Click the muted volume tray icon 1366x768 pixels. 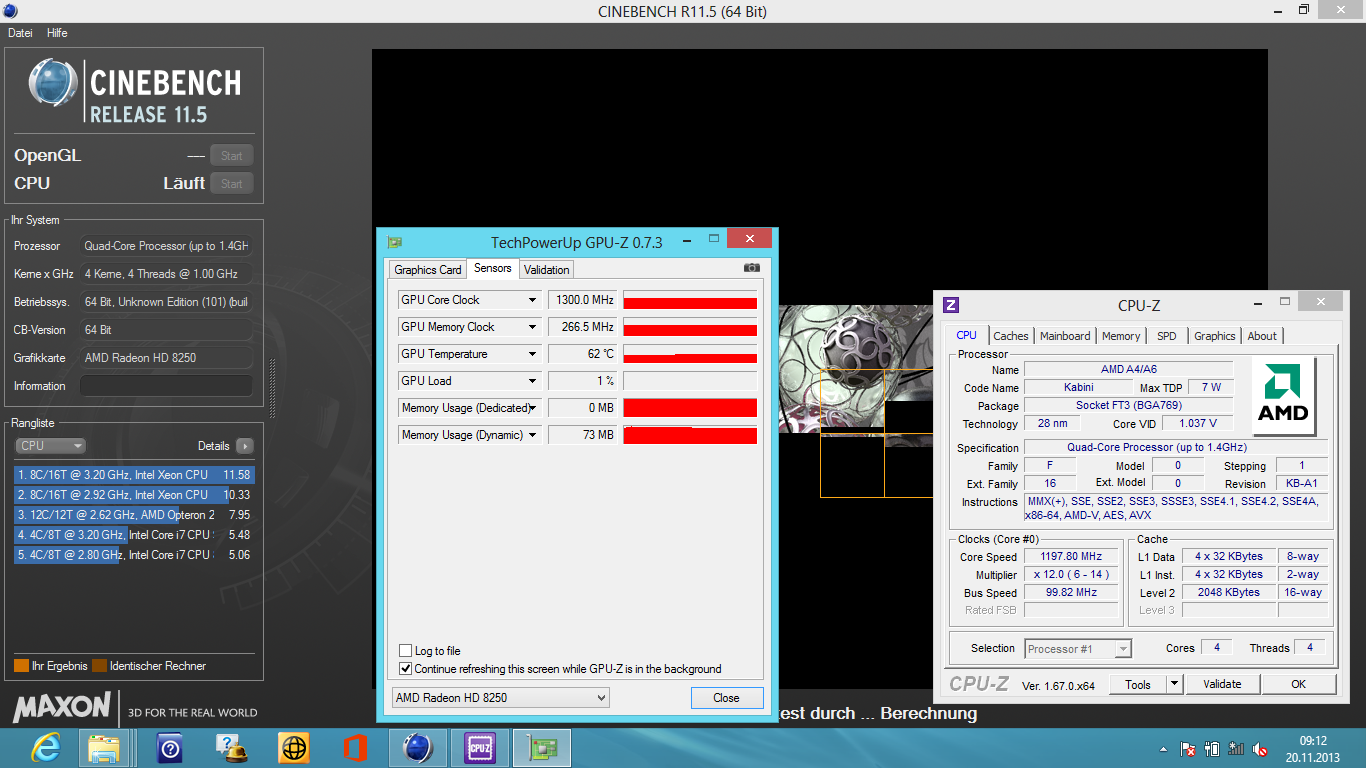[1261, 749]
